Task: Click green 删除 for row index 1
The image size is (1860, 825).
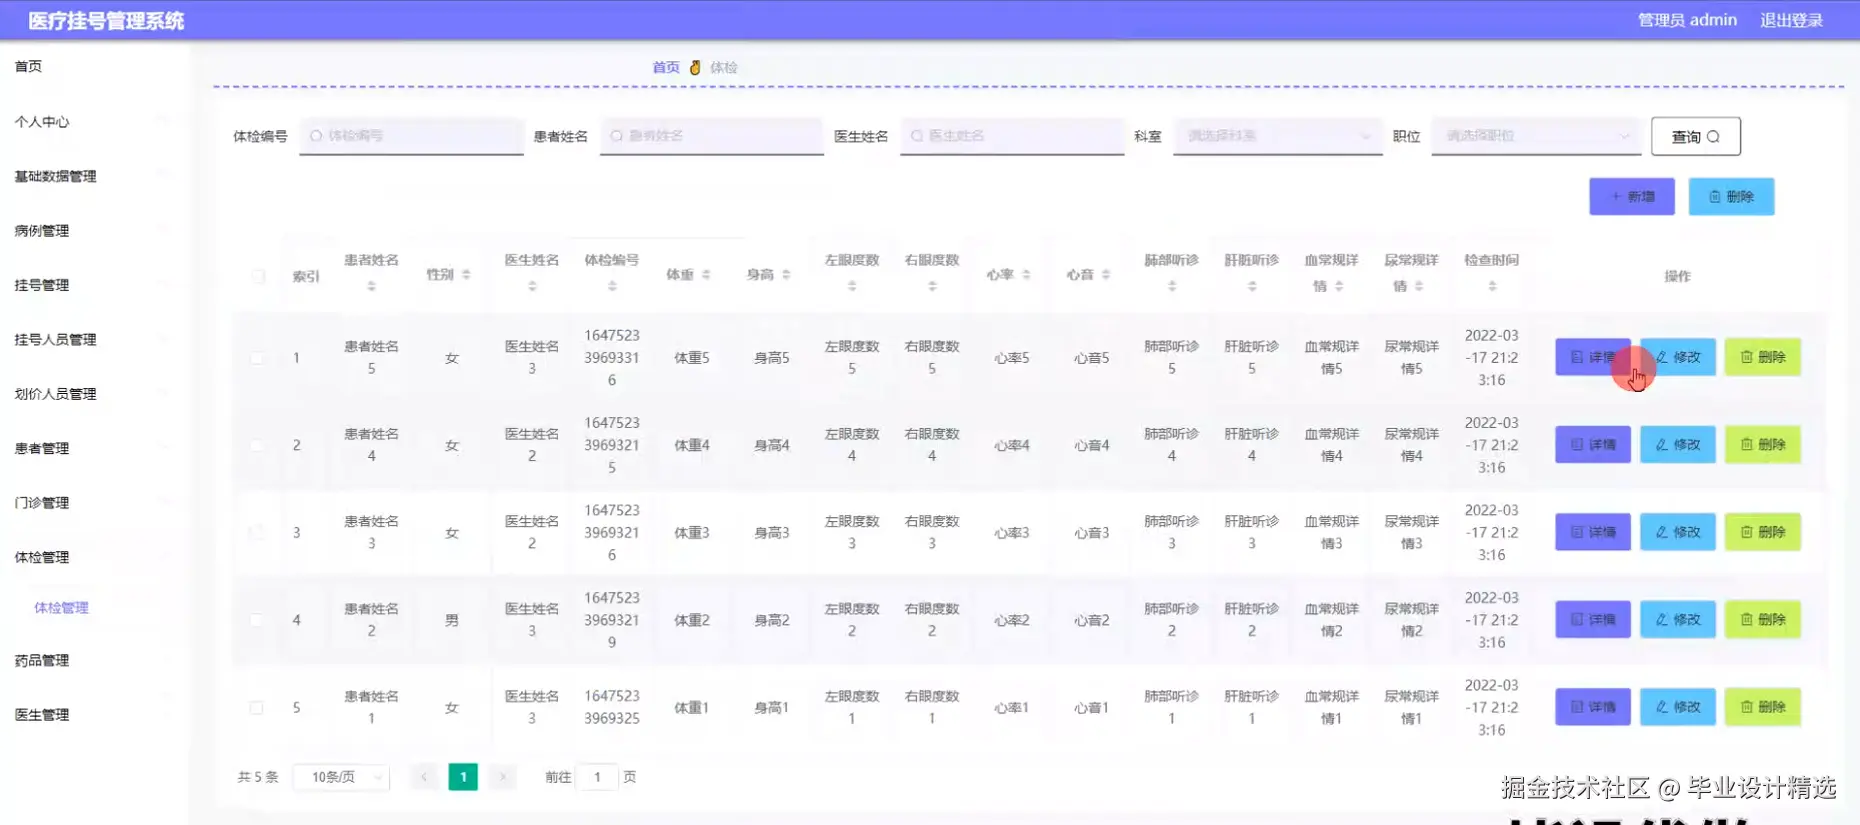Action: [1762, 357]
